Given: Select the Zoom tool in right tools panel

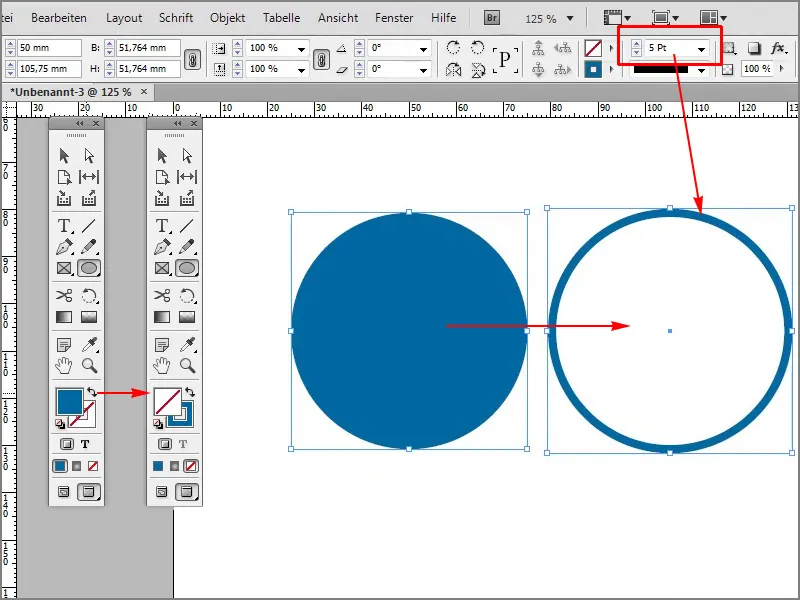Looking at the screenshot, I should (x=186, y=365).
